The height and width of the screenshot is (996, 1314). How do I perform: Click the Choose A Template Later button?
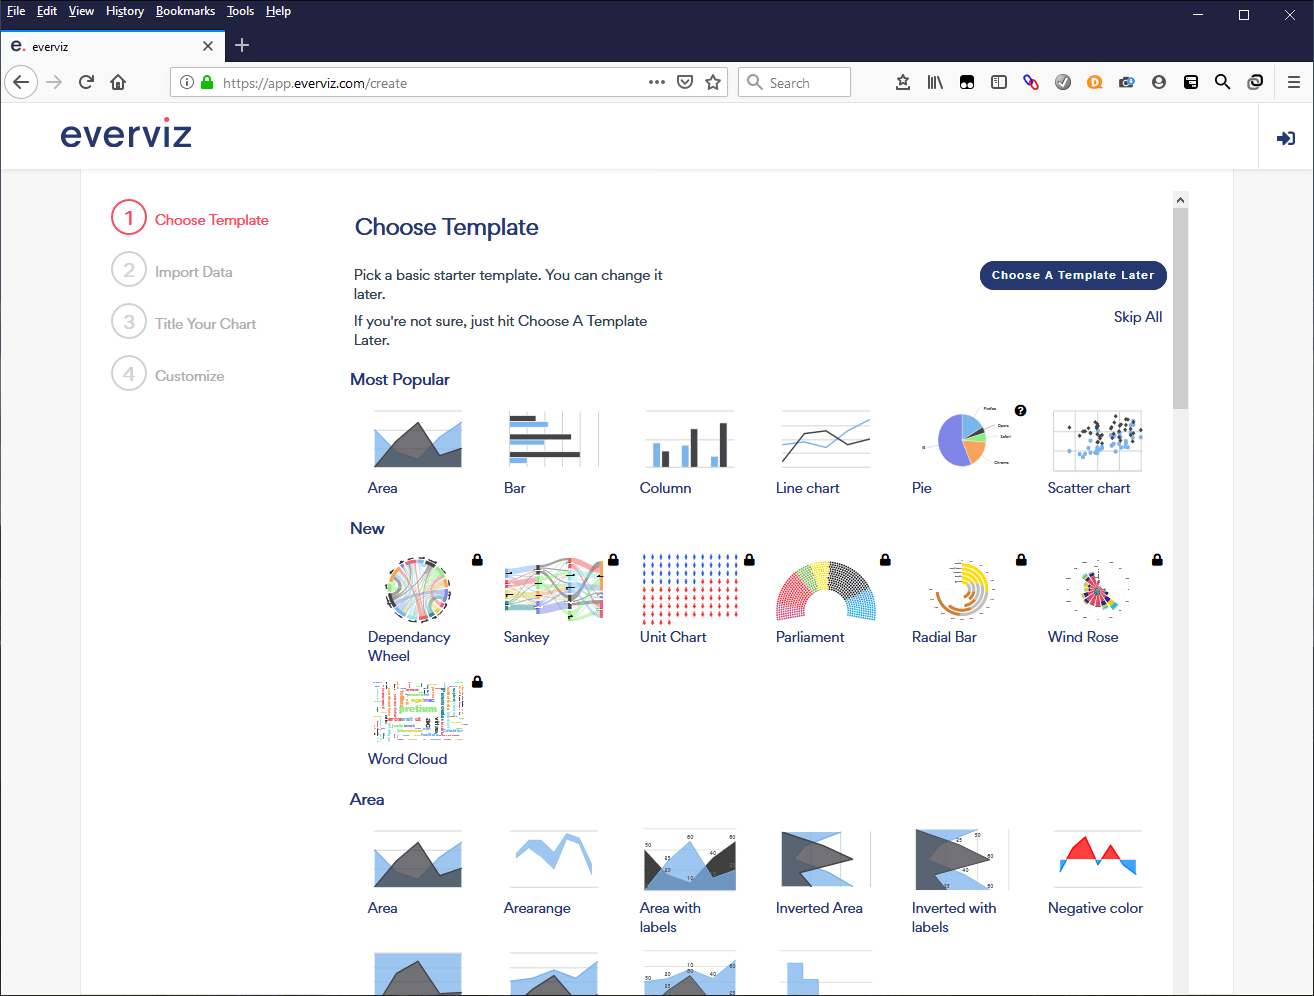click(x=1072, y=275)
